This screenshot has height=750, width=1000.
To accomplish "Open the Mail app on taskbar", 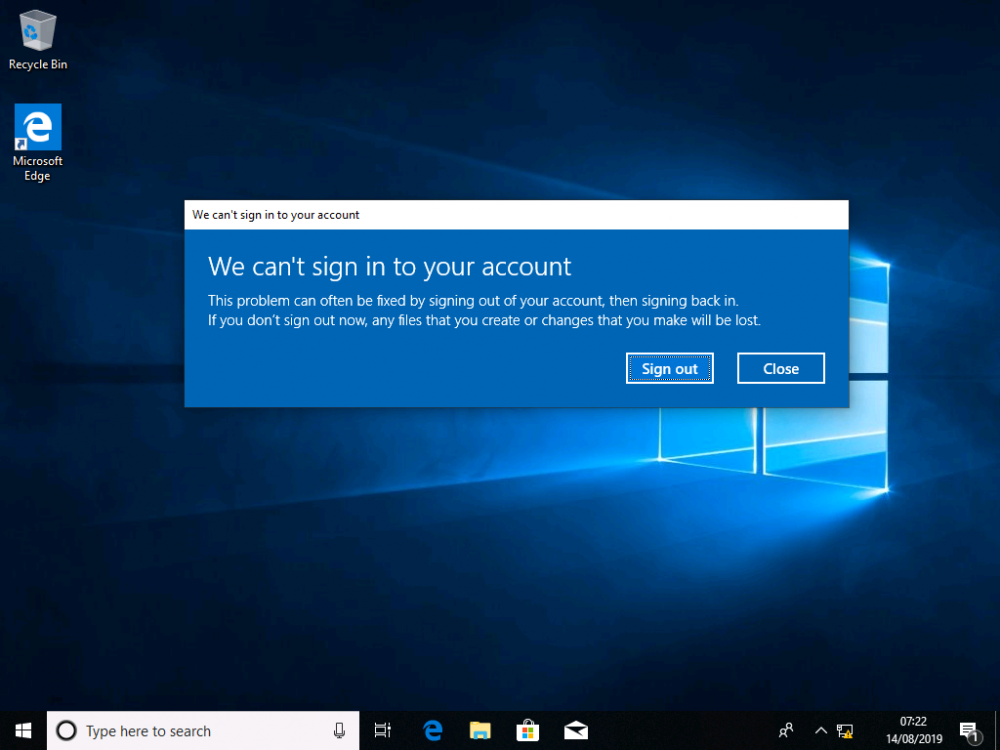I will tap(575, 731).
